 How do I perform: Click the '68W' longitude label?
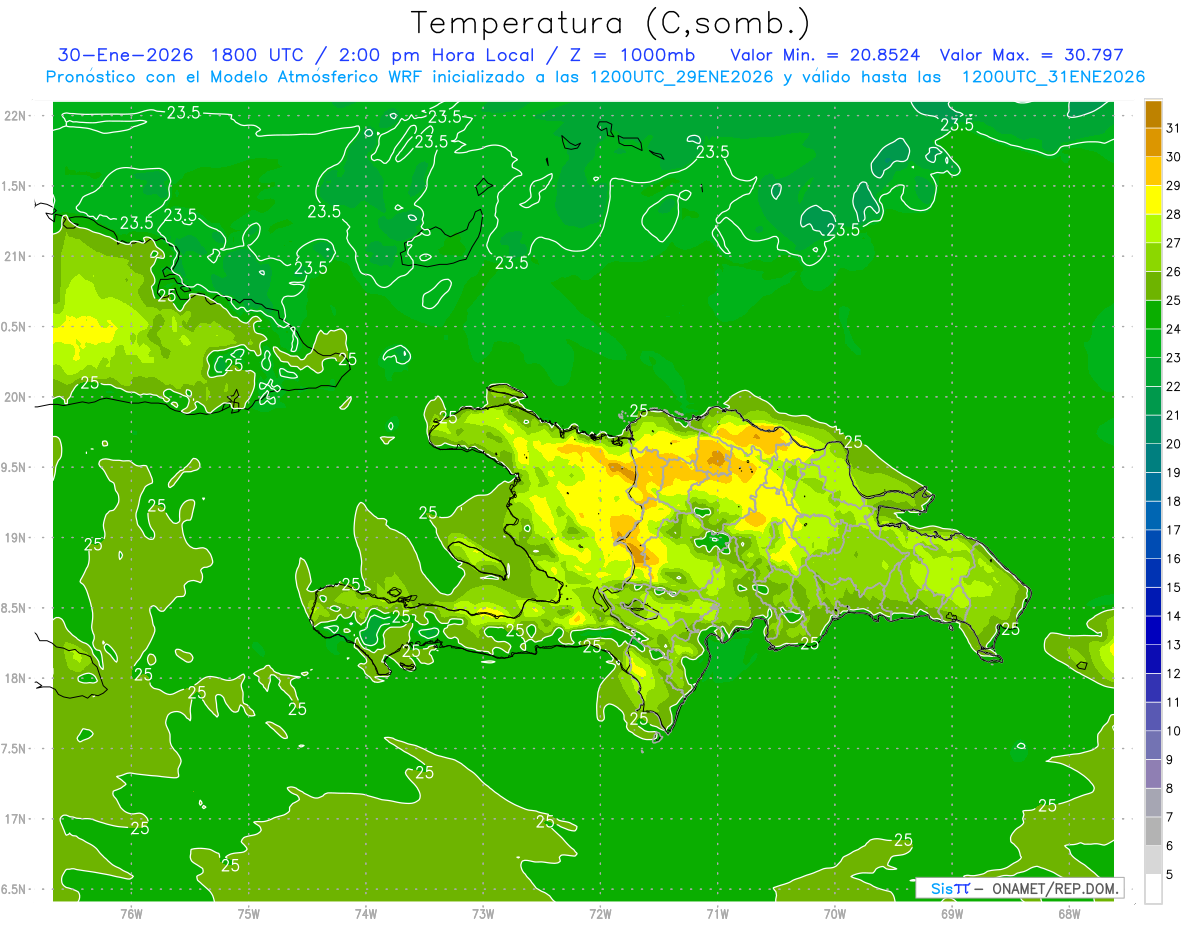1069,913
